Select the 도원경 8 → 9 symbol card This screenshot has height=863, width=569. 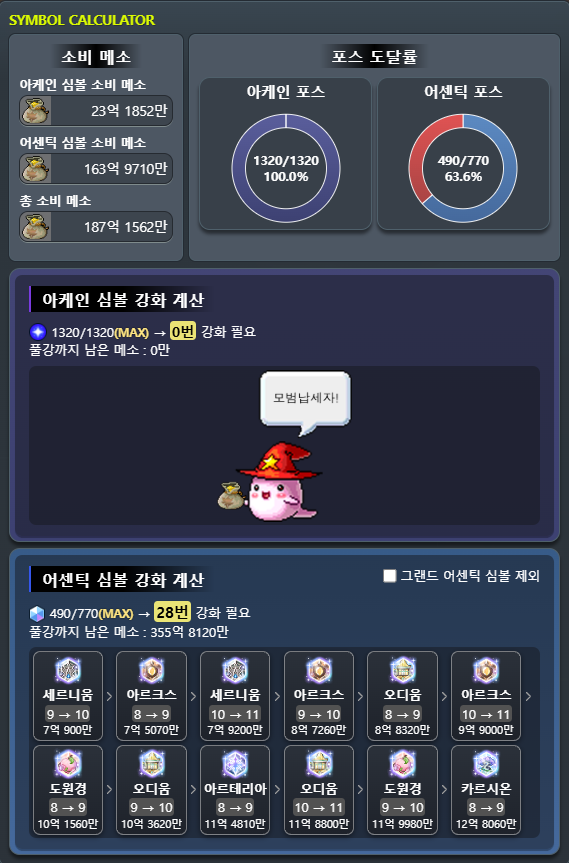[68, 790]
